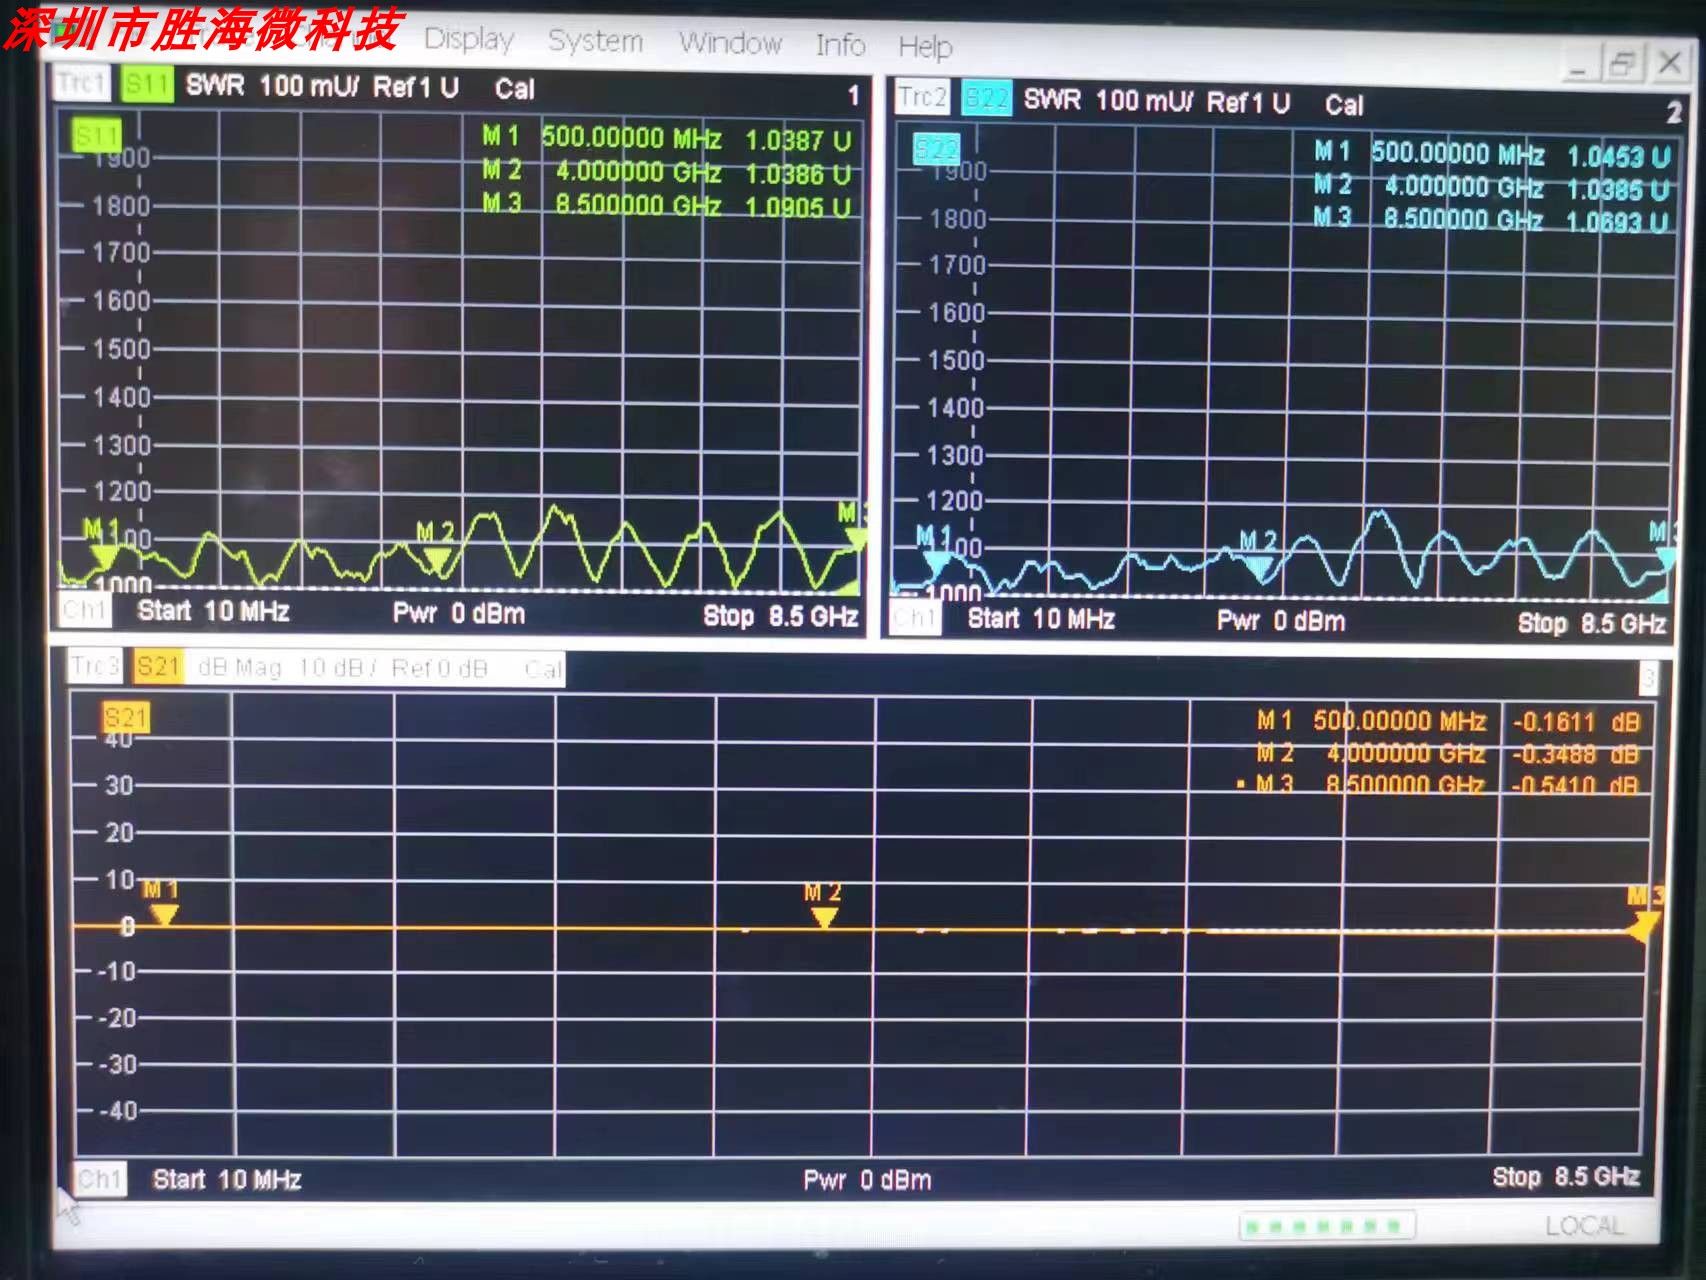The height and width of the screenshot is (1280, 1706).
Task: Click the orange S21 header label
Action: coord(158,667)
